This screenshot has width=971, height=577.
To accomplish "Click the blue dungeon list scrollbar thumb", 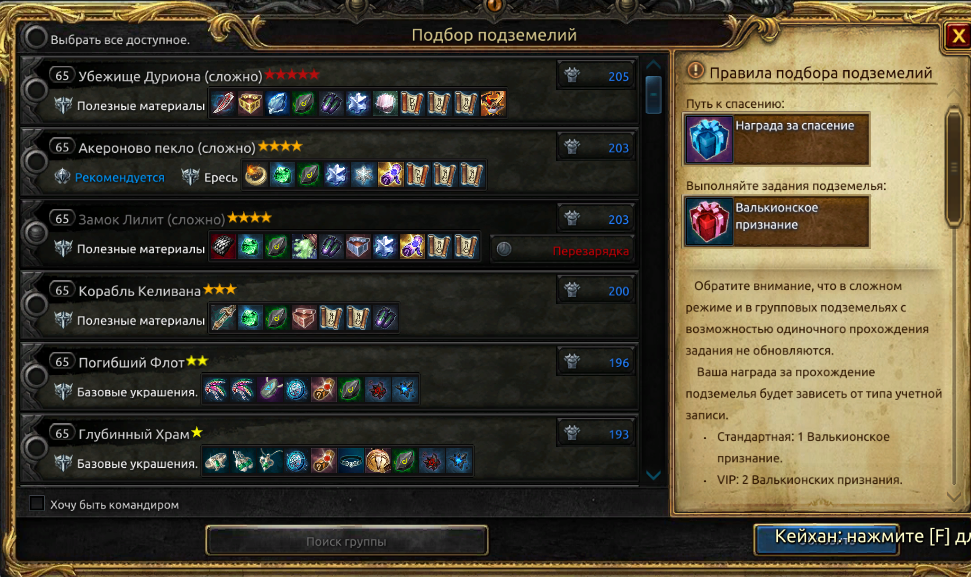I will tap(653, 94).
